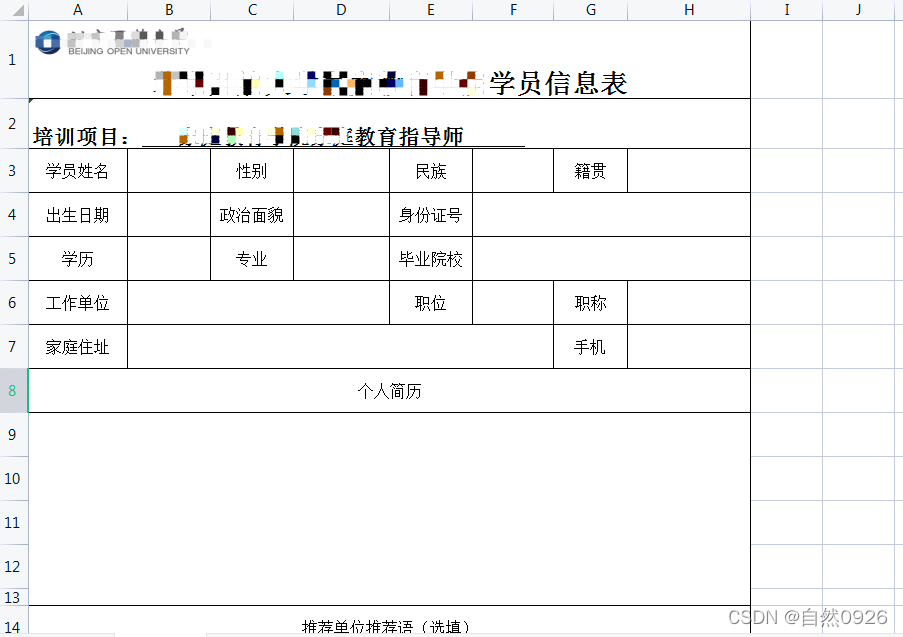Click the empty cell next to 手机
903x637 pixels.
pos(689,346)
